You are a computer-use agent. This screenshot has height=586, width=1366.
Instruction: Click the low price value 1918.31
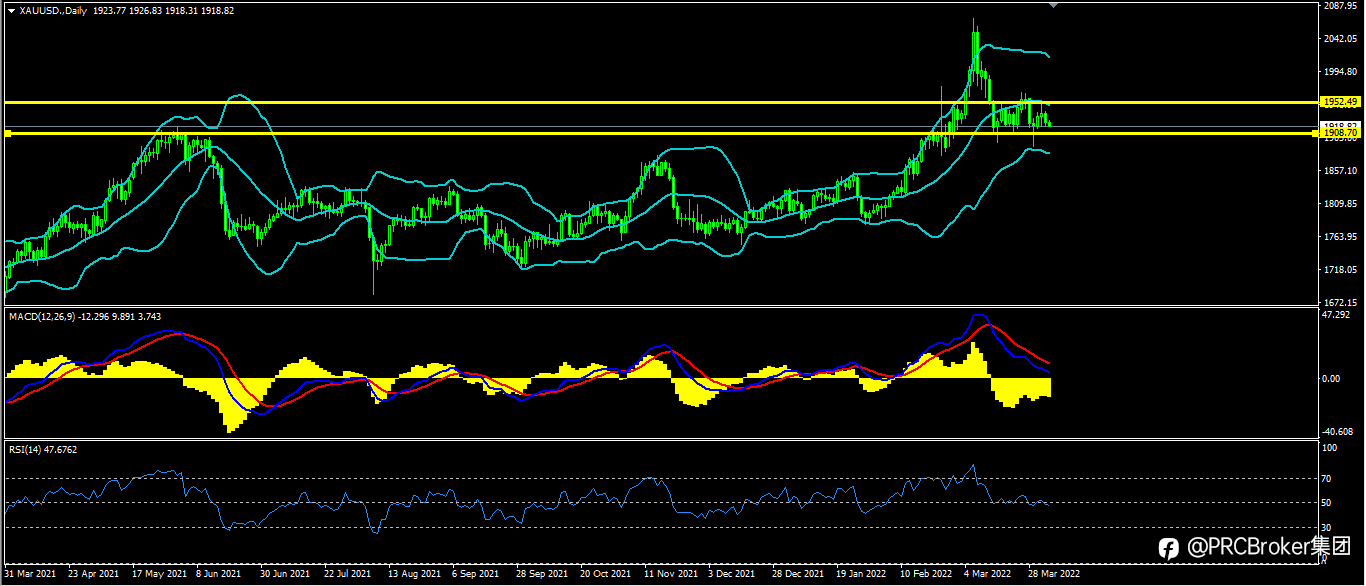click(181, 10)
